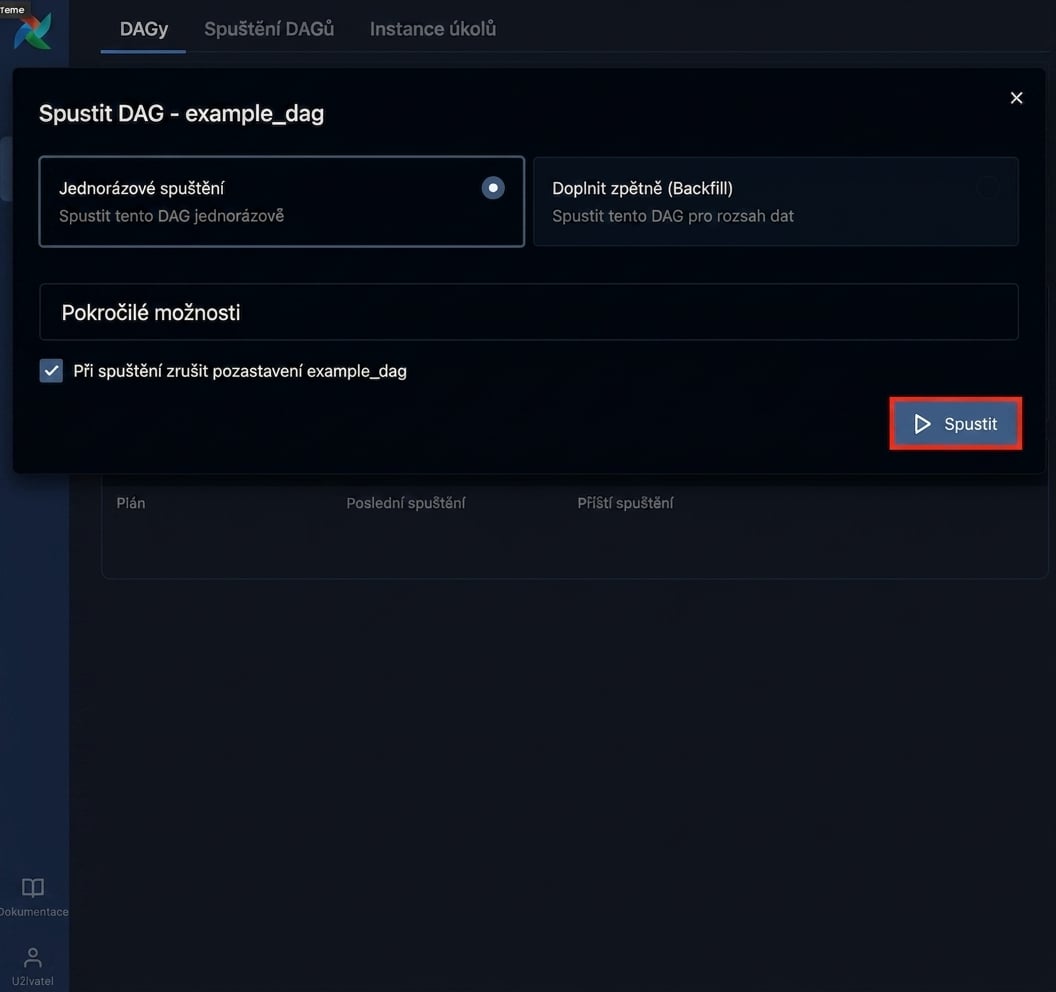
Task: Close the Spustit DAG dialog
Action: coord(1016,98)
